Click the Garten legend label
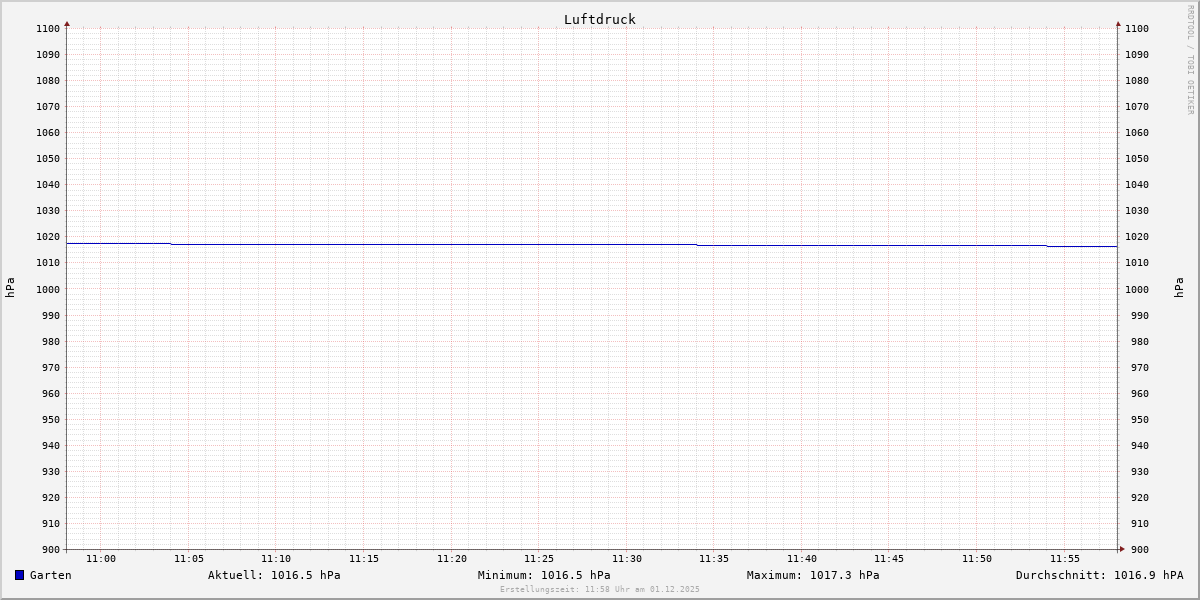 [x=51, y=575]
